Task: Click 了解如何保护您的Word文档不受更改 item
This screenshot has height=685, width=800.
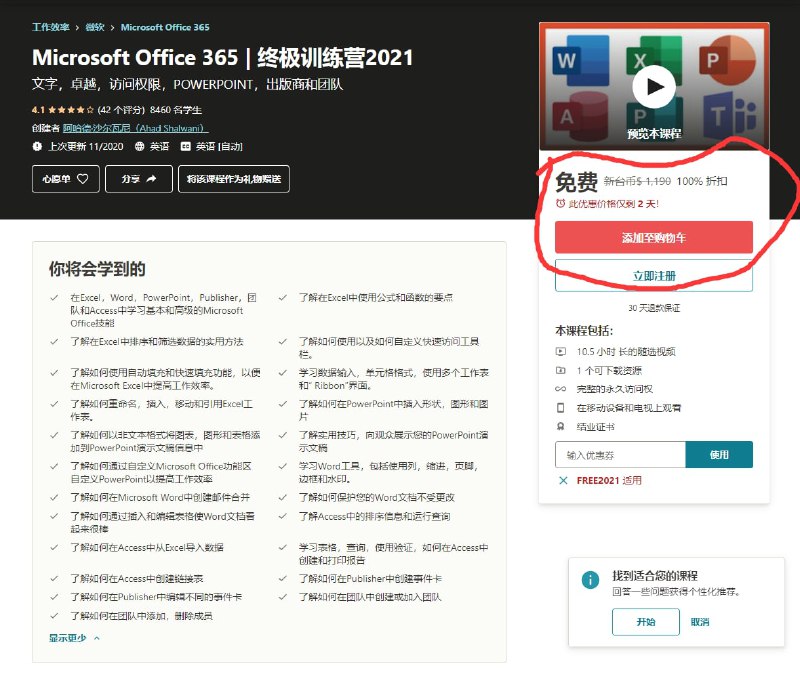Action: click(x=377, y=497)
